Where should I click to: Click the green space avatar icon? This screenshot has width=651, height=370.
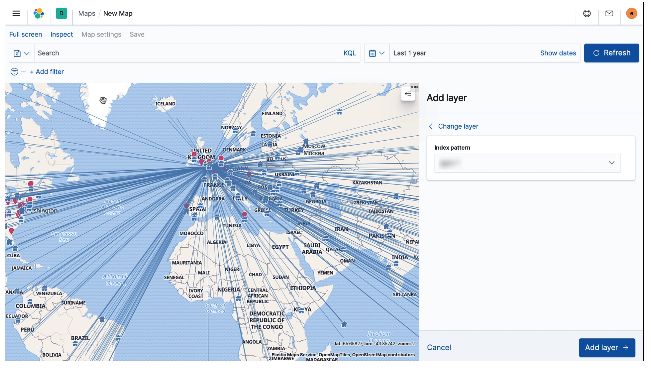61,14
